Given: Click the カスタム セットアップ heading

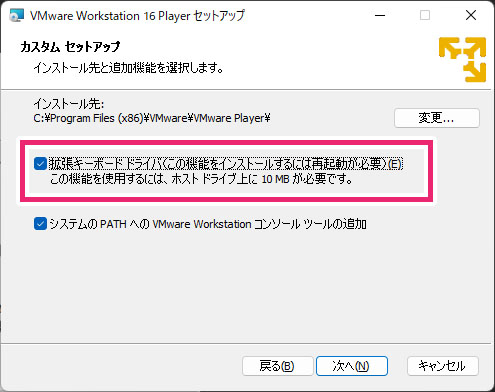Looking at the screenshot, I should [x=70, y=47].
